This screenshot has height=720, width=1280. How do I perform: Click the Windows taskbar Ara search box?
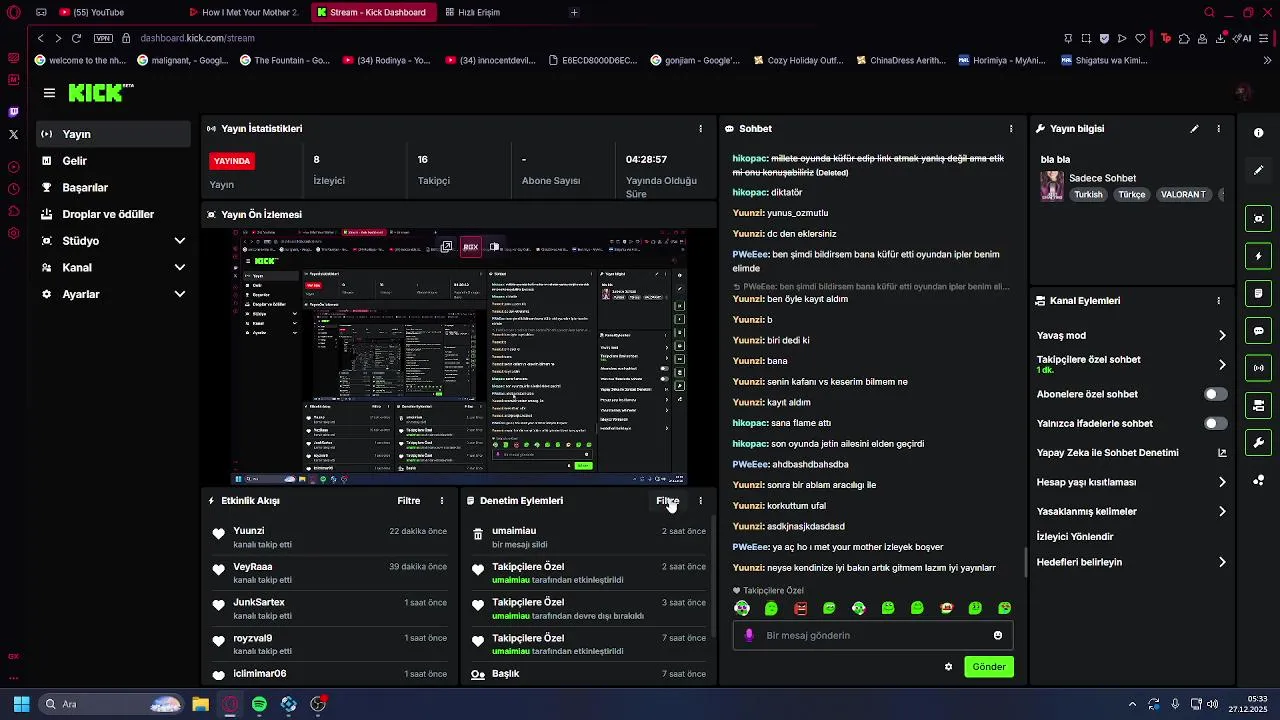click(x=111, y=705)
